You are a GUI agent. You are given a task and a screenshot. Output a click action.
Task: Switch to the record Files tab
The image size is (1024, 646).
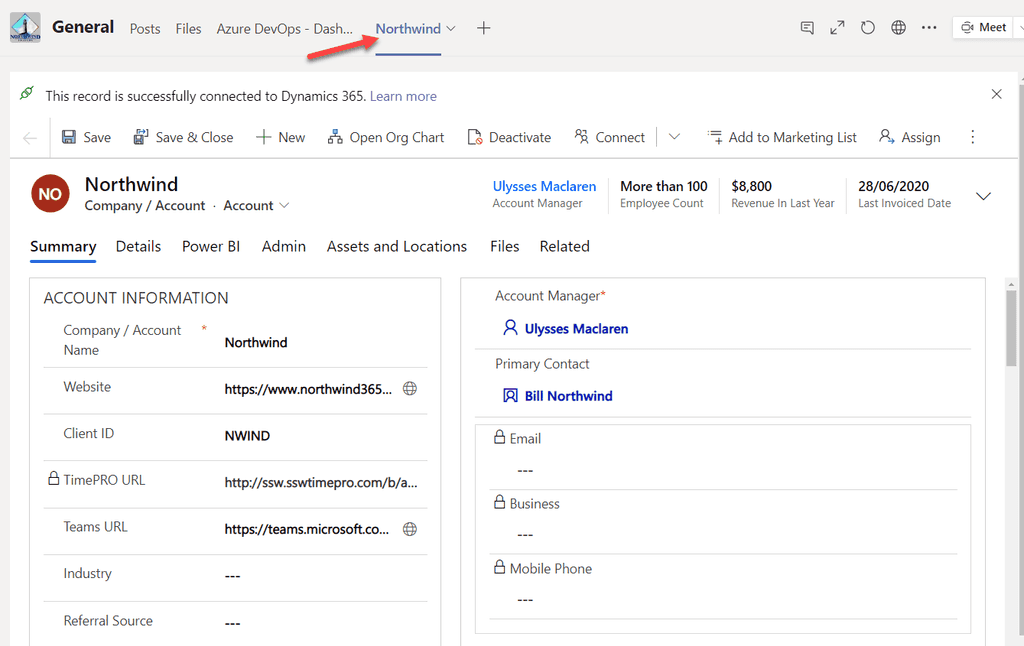coord(504,246)
